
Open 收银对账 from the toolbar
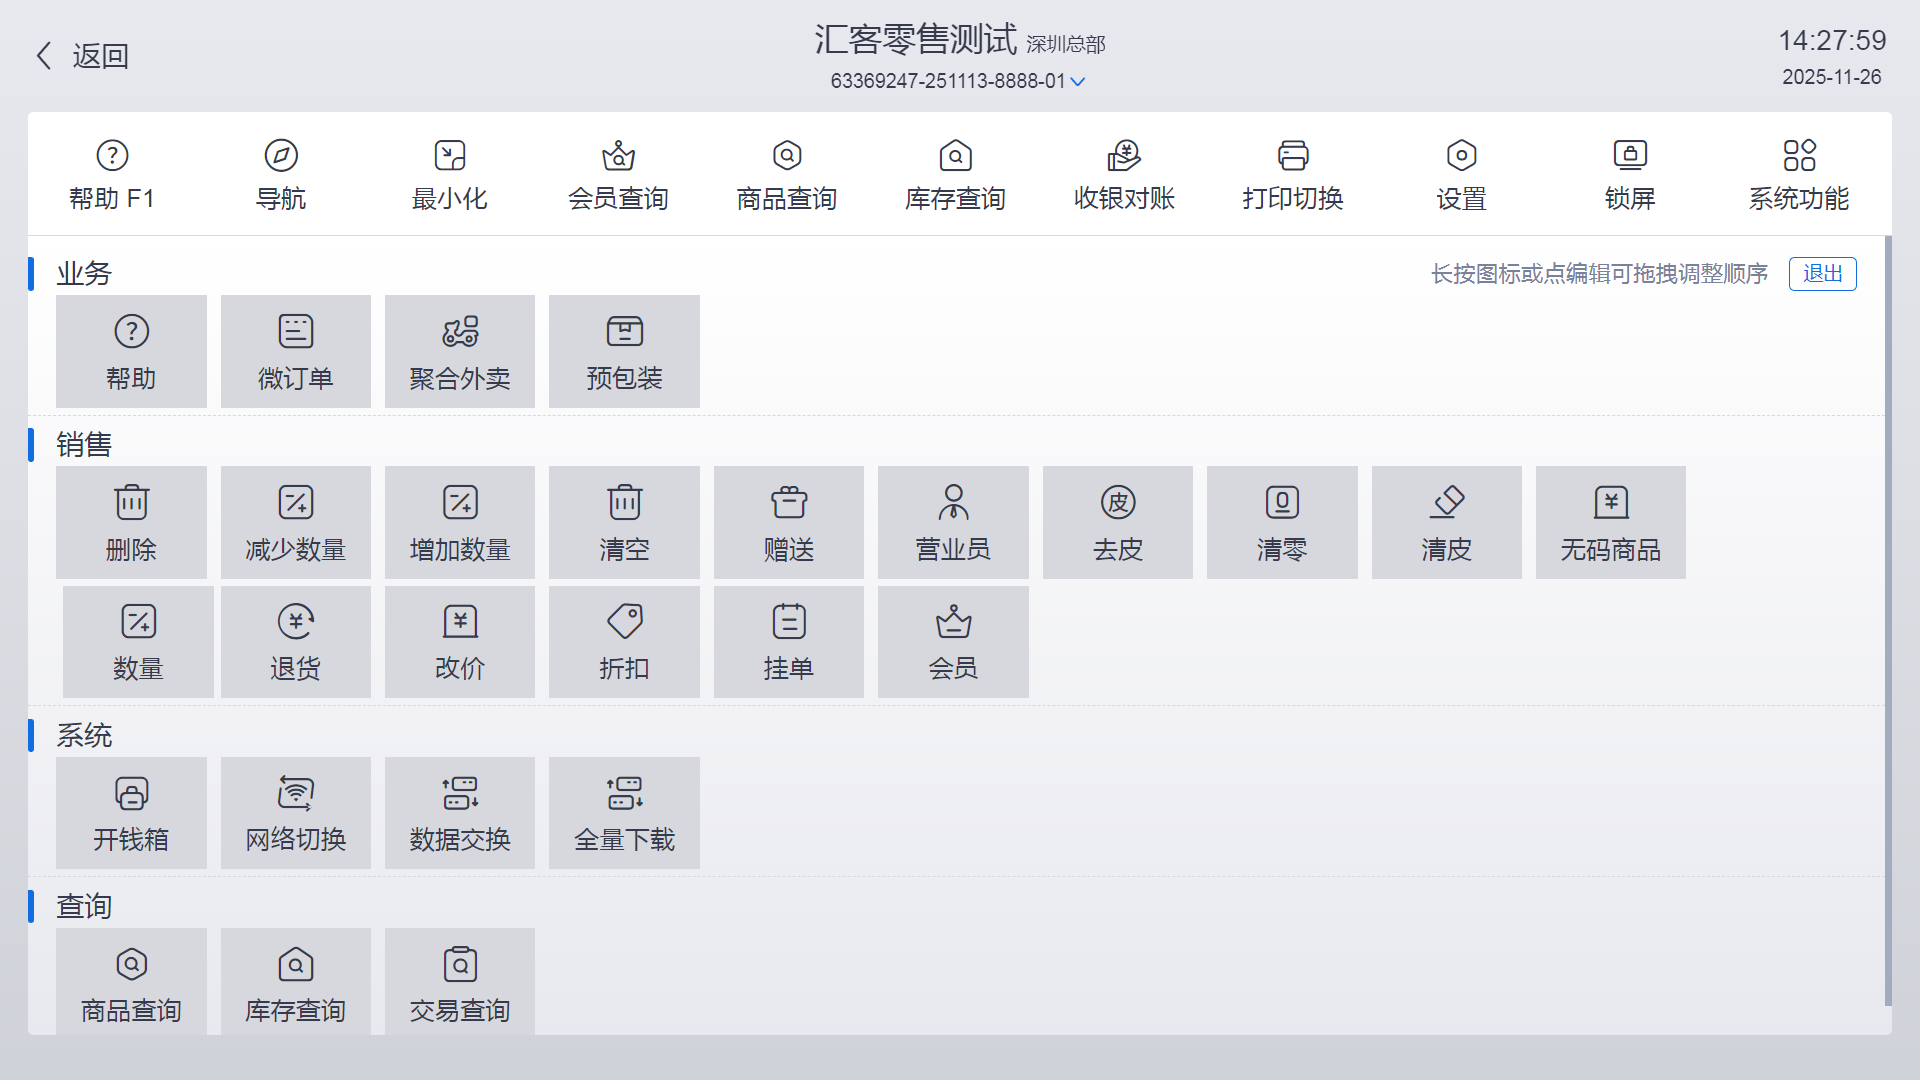tap(1124, 174)
